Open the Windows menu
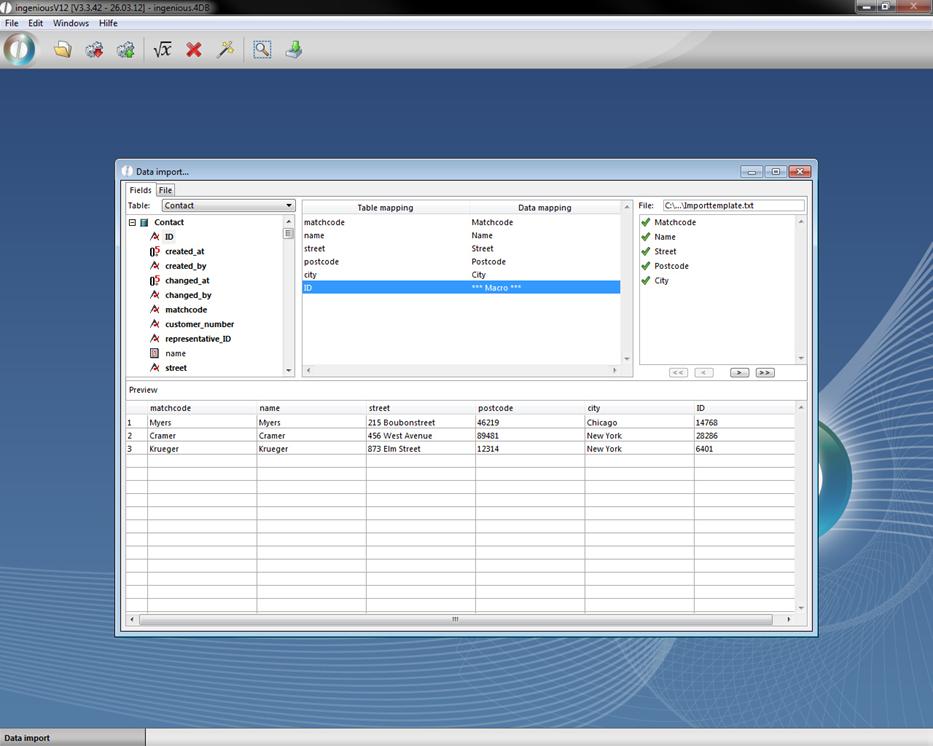The image size is (933, 746). (x=70, y=23)
